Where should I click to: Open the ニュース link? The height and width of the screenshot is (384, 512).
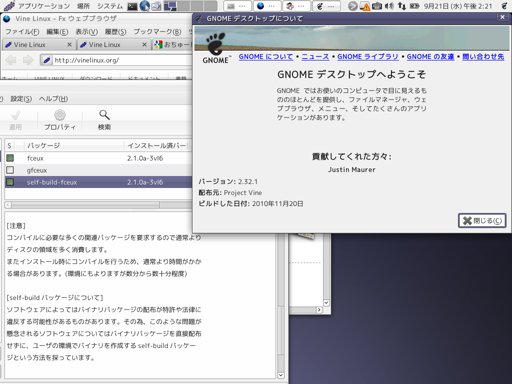(x=315, y=57)
